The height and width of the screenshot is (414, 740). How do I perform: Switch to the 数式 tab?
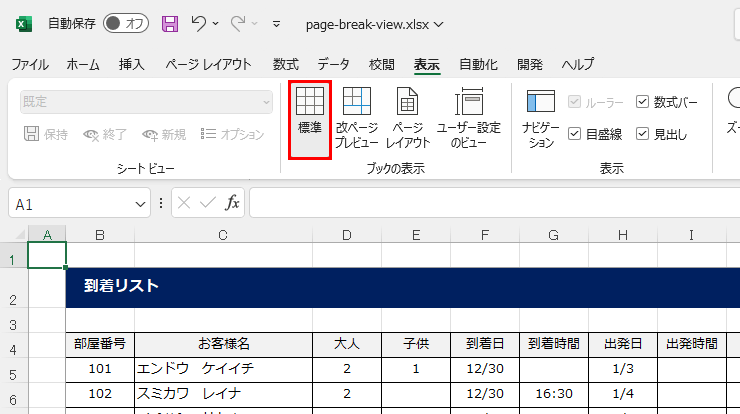point(286,64)
